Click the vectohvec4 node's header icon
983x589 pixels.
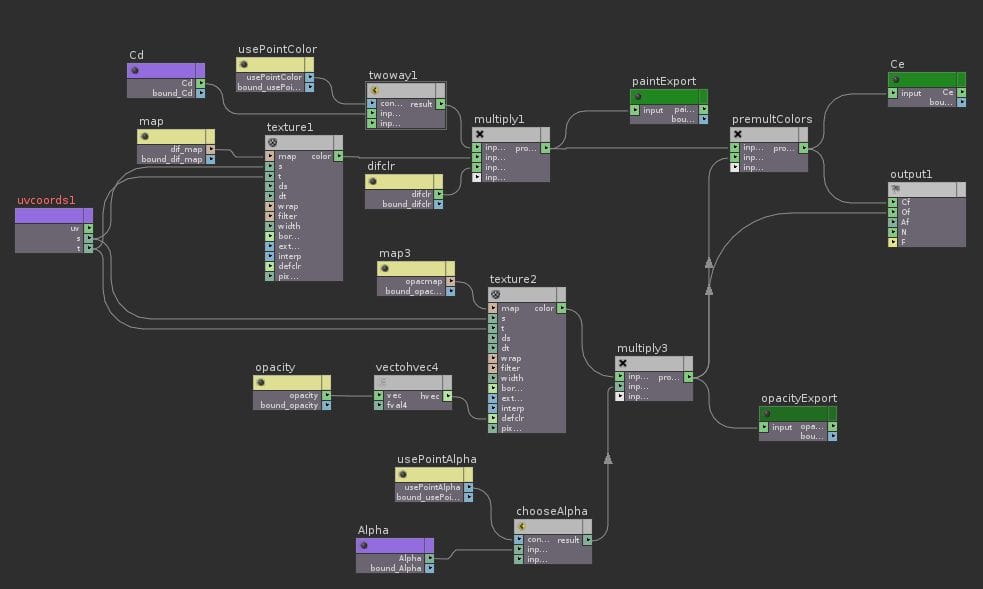click(381, 381)
